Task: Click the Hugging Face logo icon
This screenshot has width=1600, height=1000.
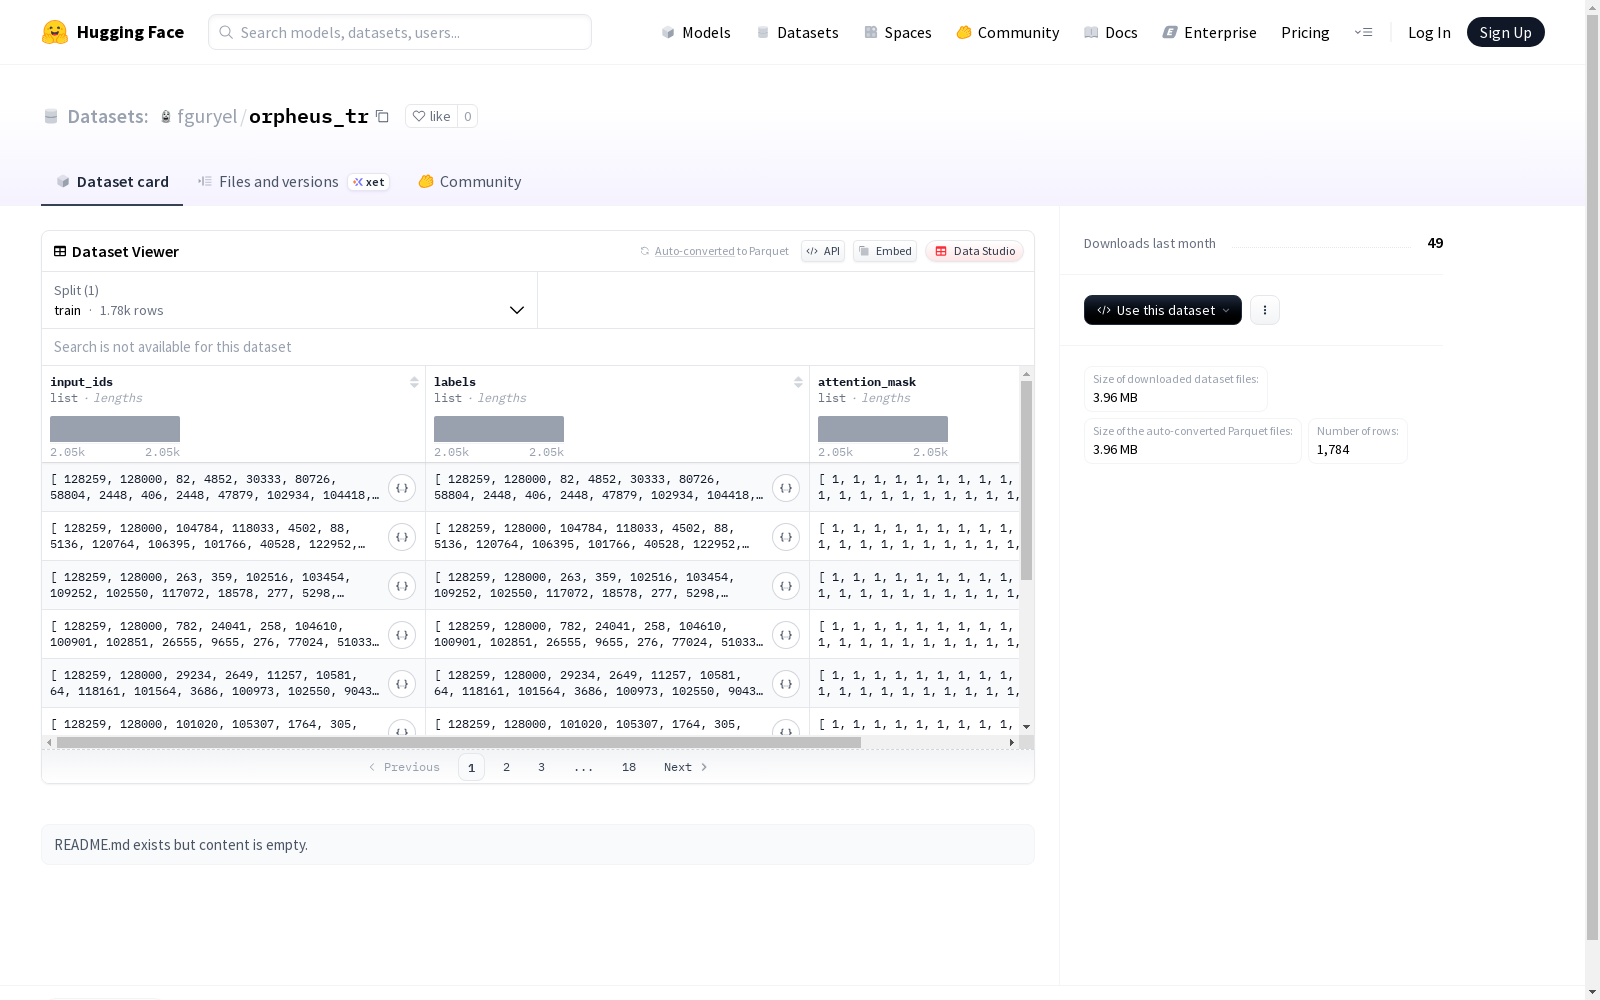Action: tap(55, 32)
